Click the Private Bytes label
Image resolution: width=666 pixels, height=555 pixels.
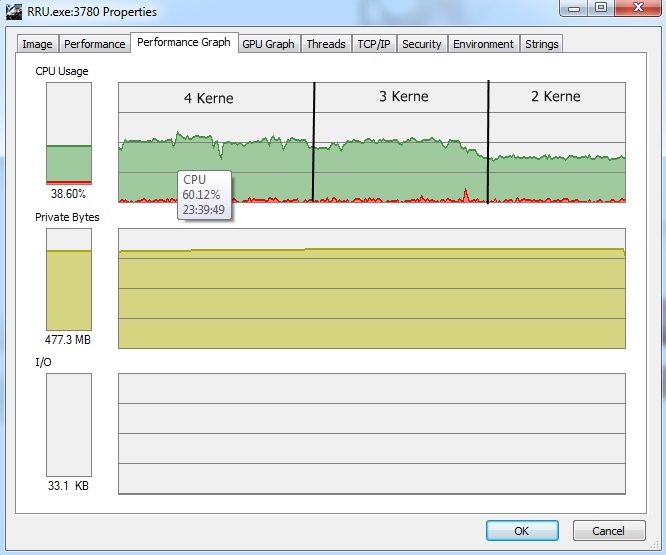(x=67, y=217)
